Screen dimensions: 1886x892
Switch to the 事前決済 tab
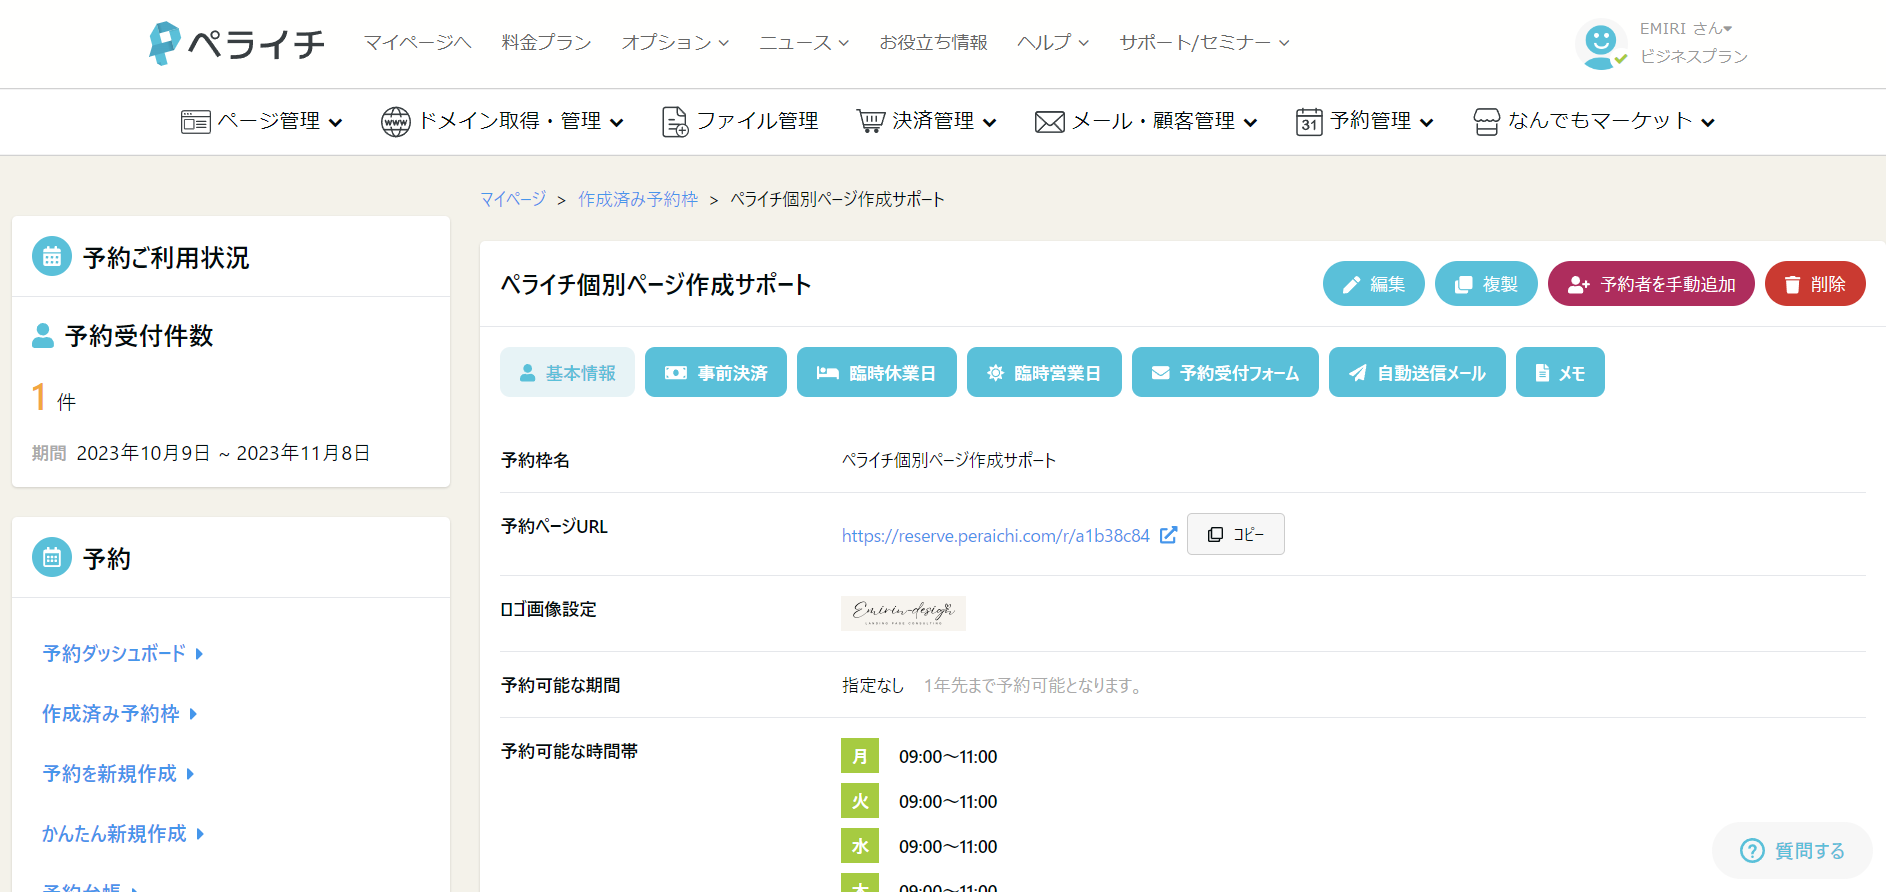pos(716,373)
